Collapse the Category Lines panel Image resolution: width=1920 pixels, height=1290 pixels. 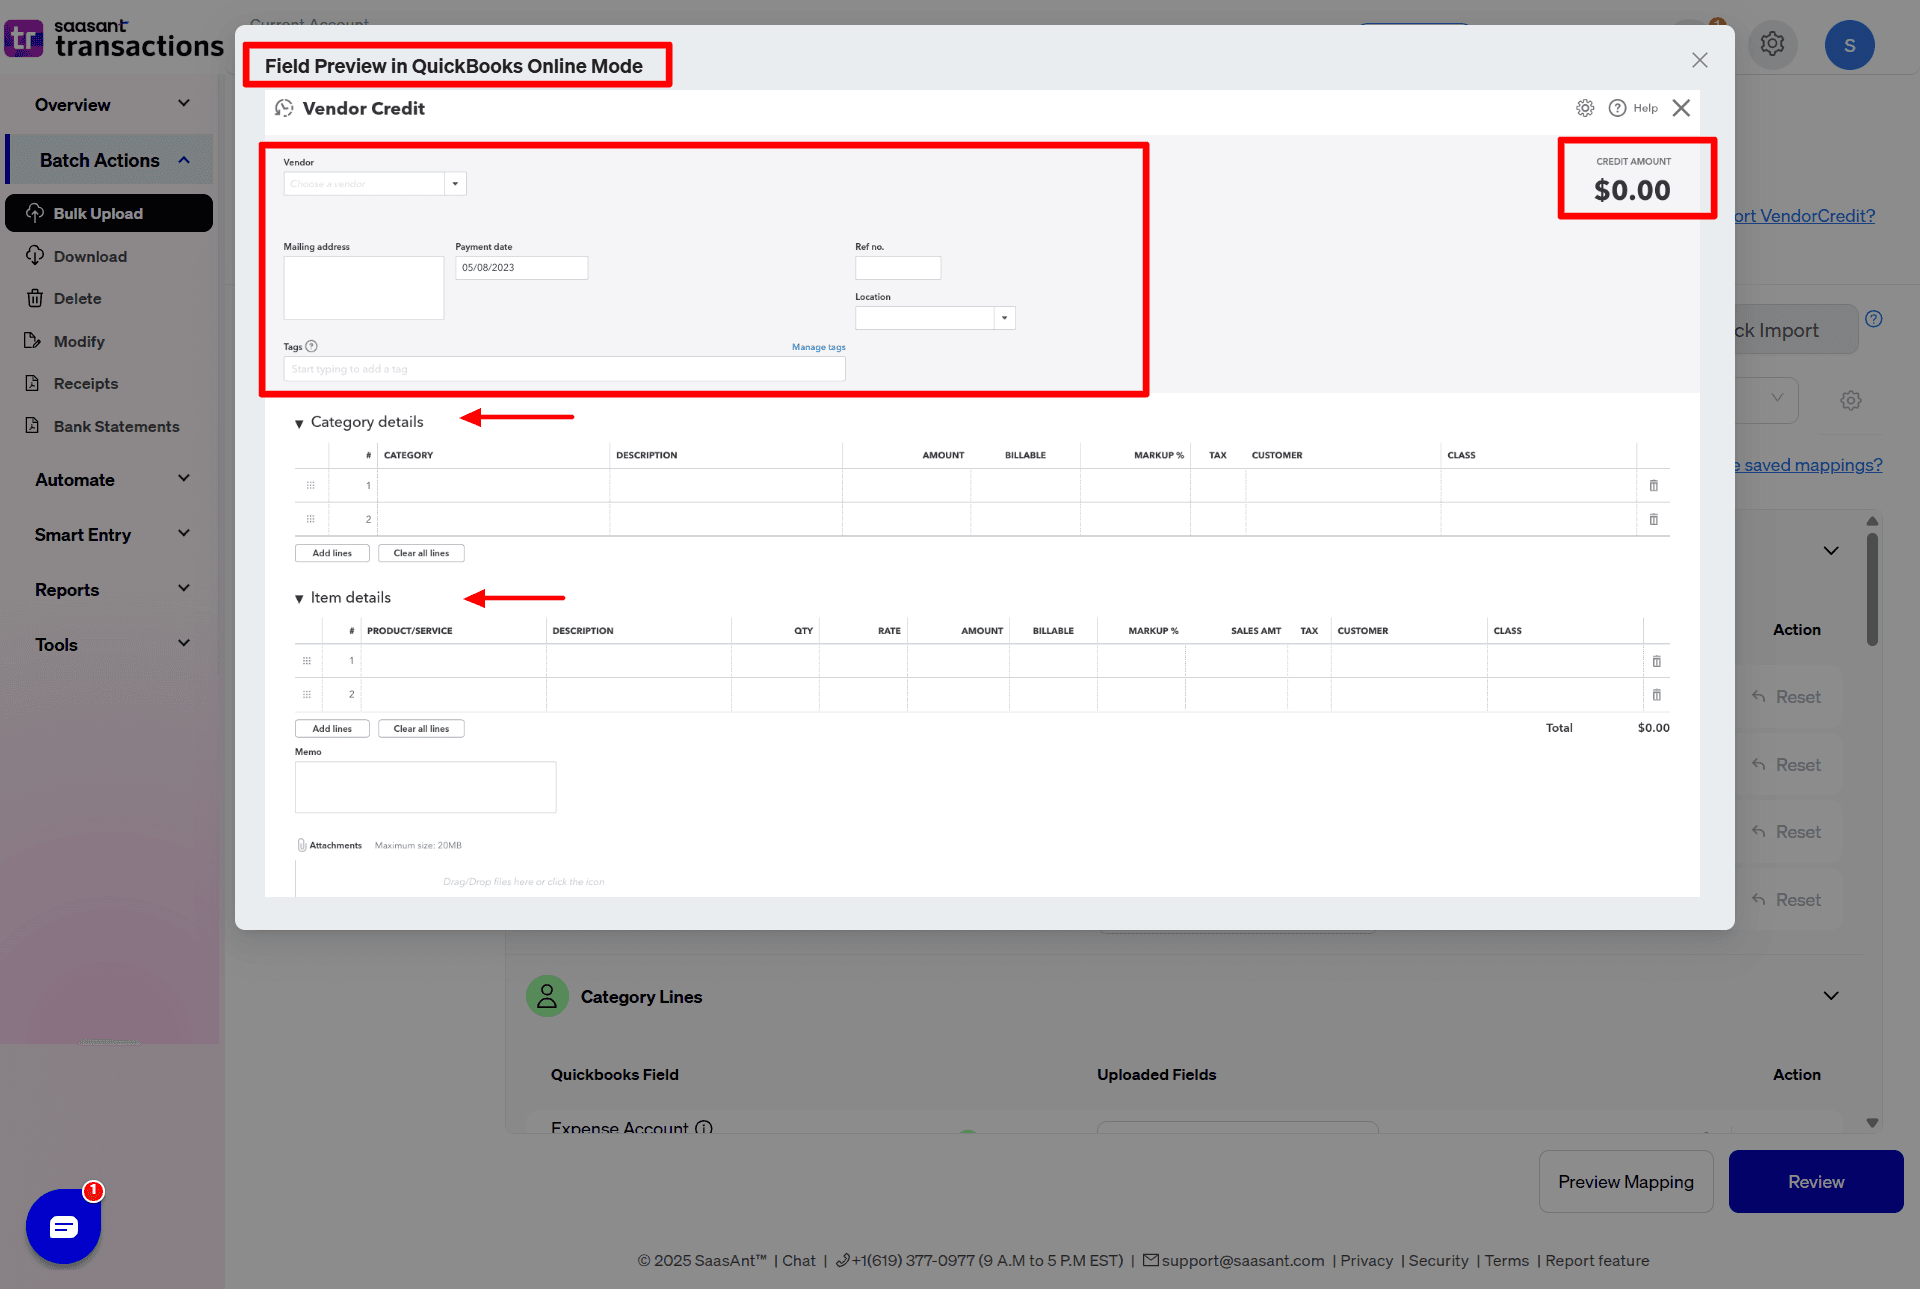[x=1831, y=995]
